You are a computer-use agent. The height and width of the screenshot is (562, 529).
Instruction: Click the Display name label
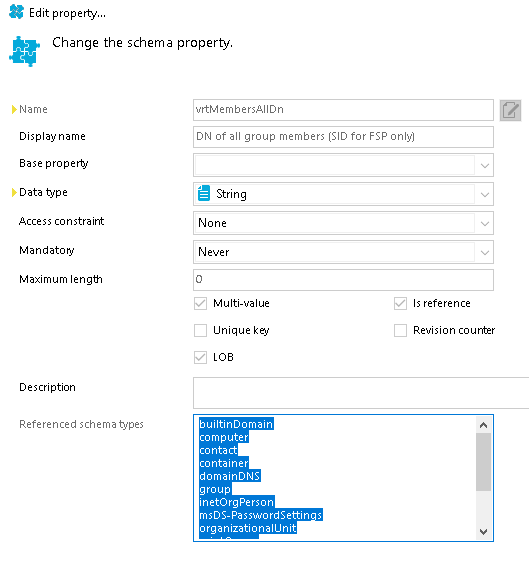tap(52, 136)
